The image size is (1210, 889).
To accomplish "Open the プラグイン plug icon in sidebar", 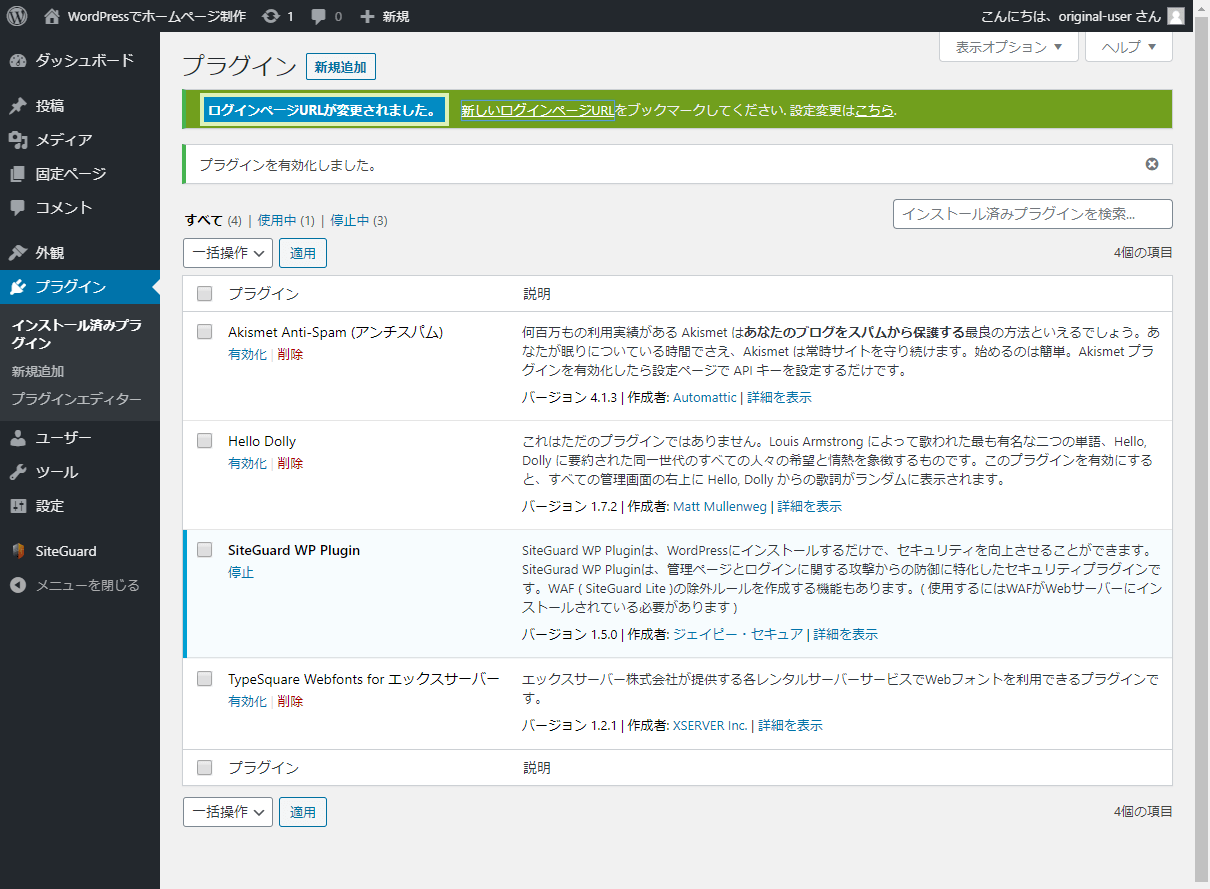I will pyautogui.click(x=18, y=287).
